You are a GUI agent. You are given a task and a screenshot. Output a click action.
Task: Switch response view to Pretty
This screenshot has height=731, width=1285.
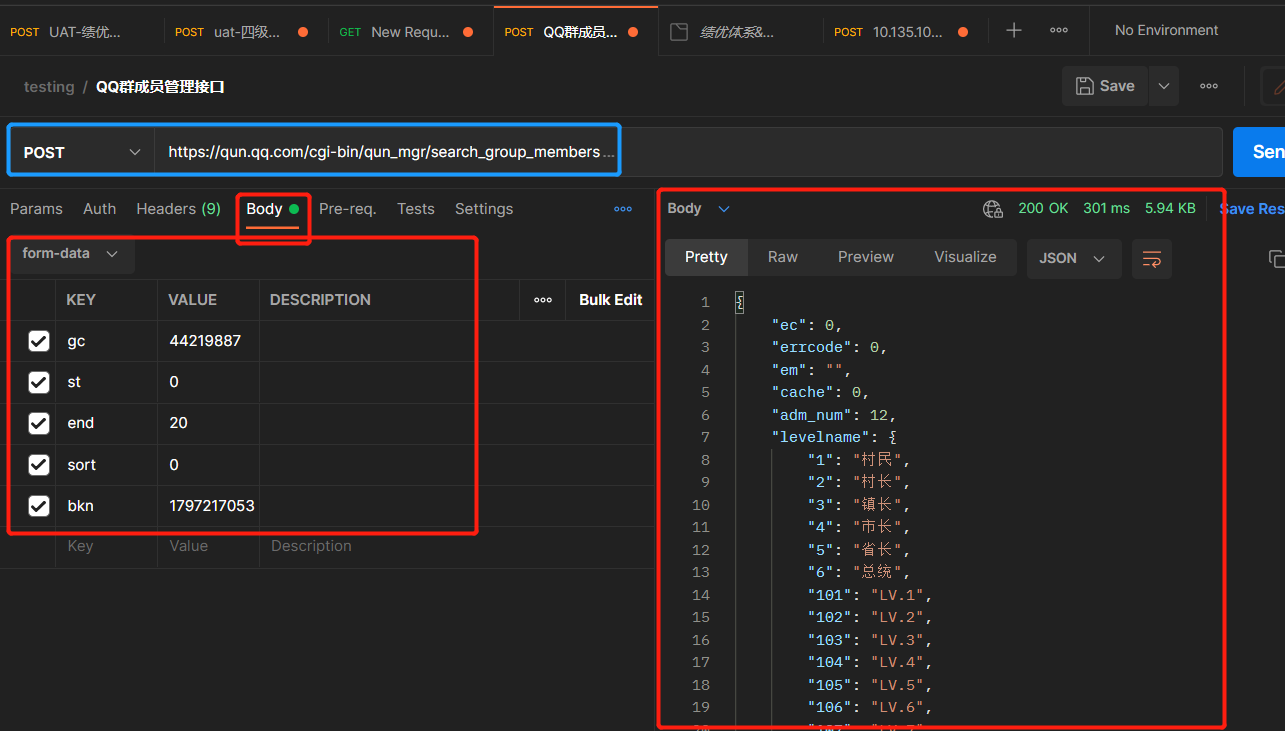pyautogui.click(x=706, y=257)
